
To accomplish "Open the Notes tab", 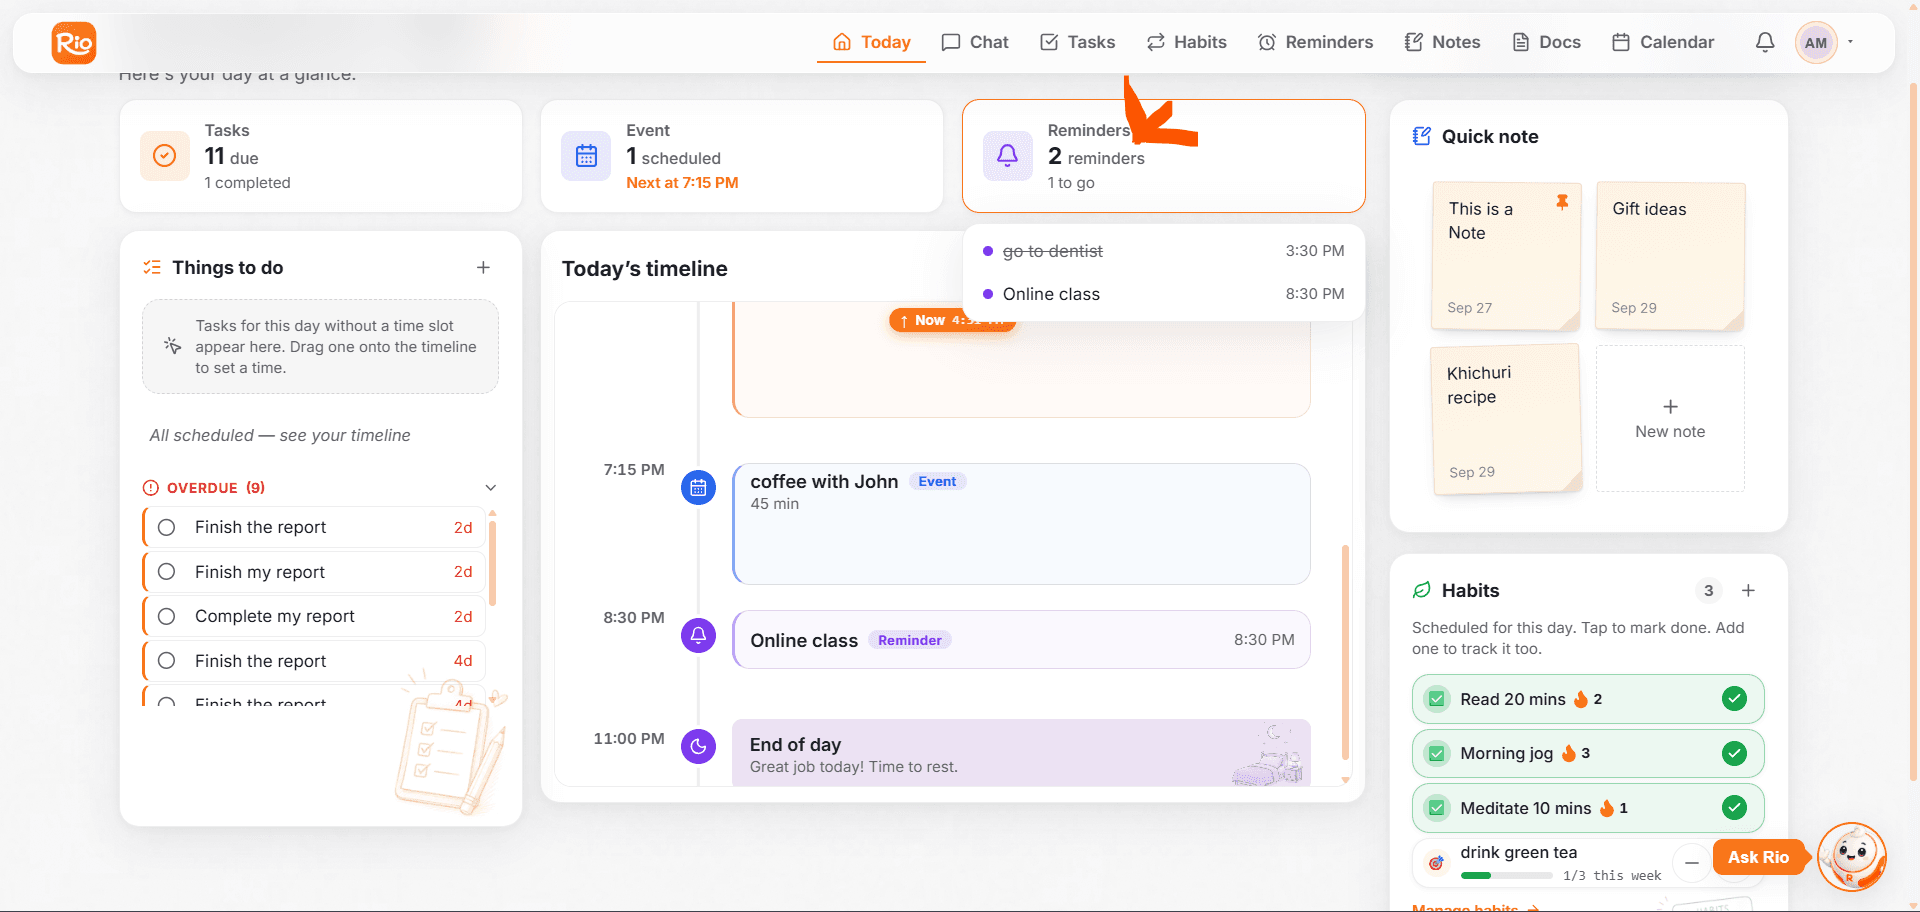I will 1443,42.
